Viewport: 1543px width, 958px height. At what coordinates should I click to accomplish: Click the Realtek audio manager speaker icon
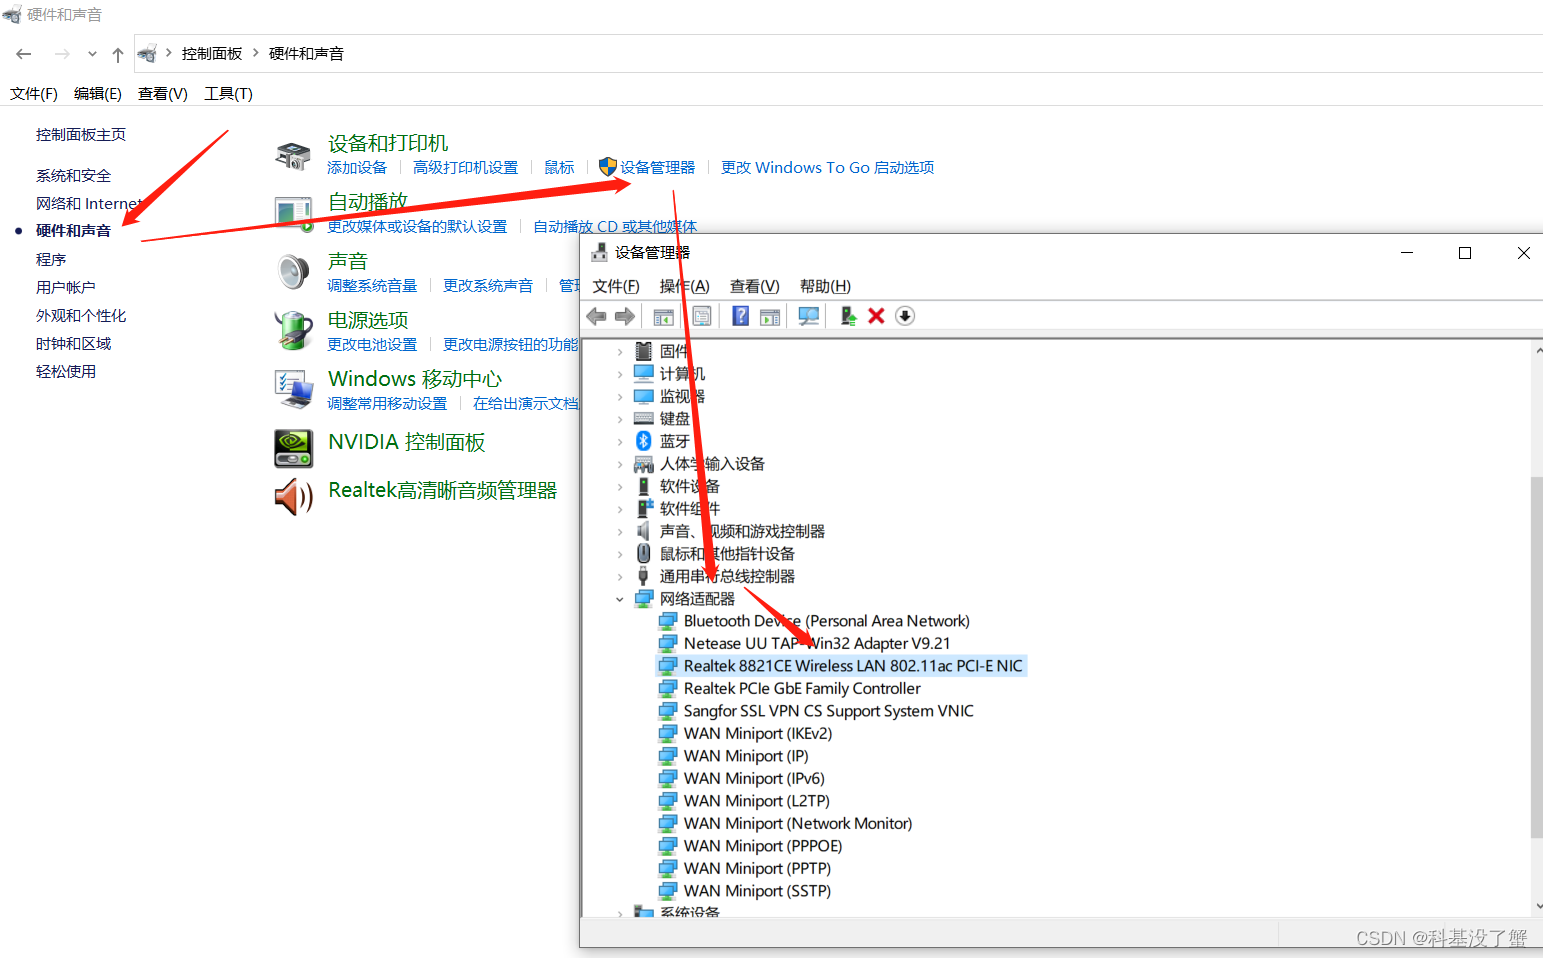(294, 496)
